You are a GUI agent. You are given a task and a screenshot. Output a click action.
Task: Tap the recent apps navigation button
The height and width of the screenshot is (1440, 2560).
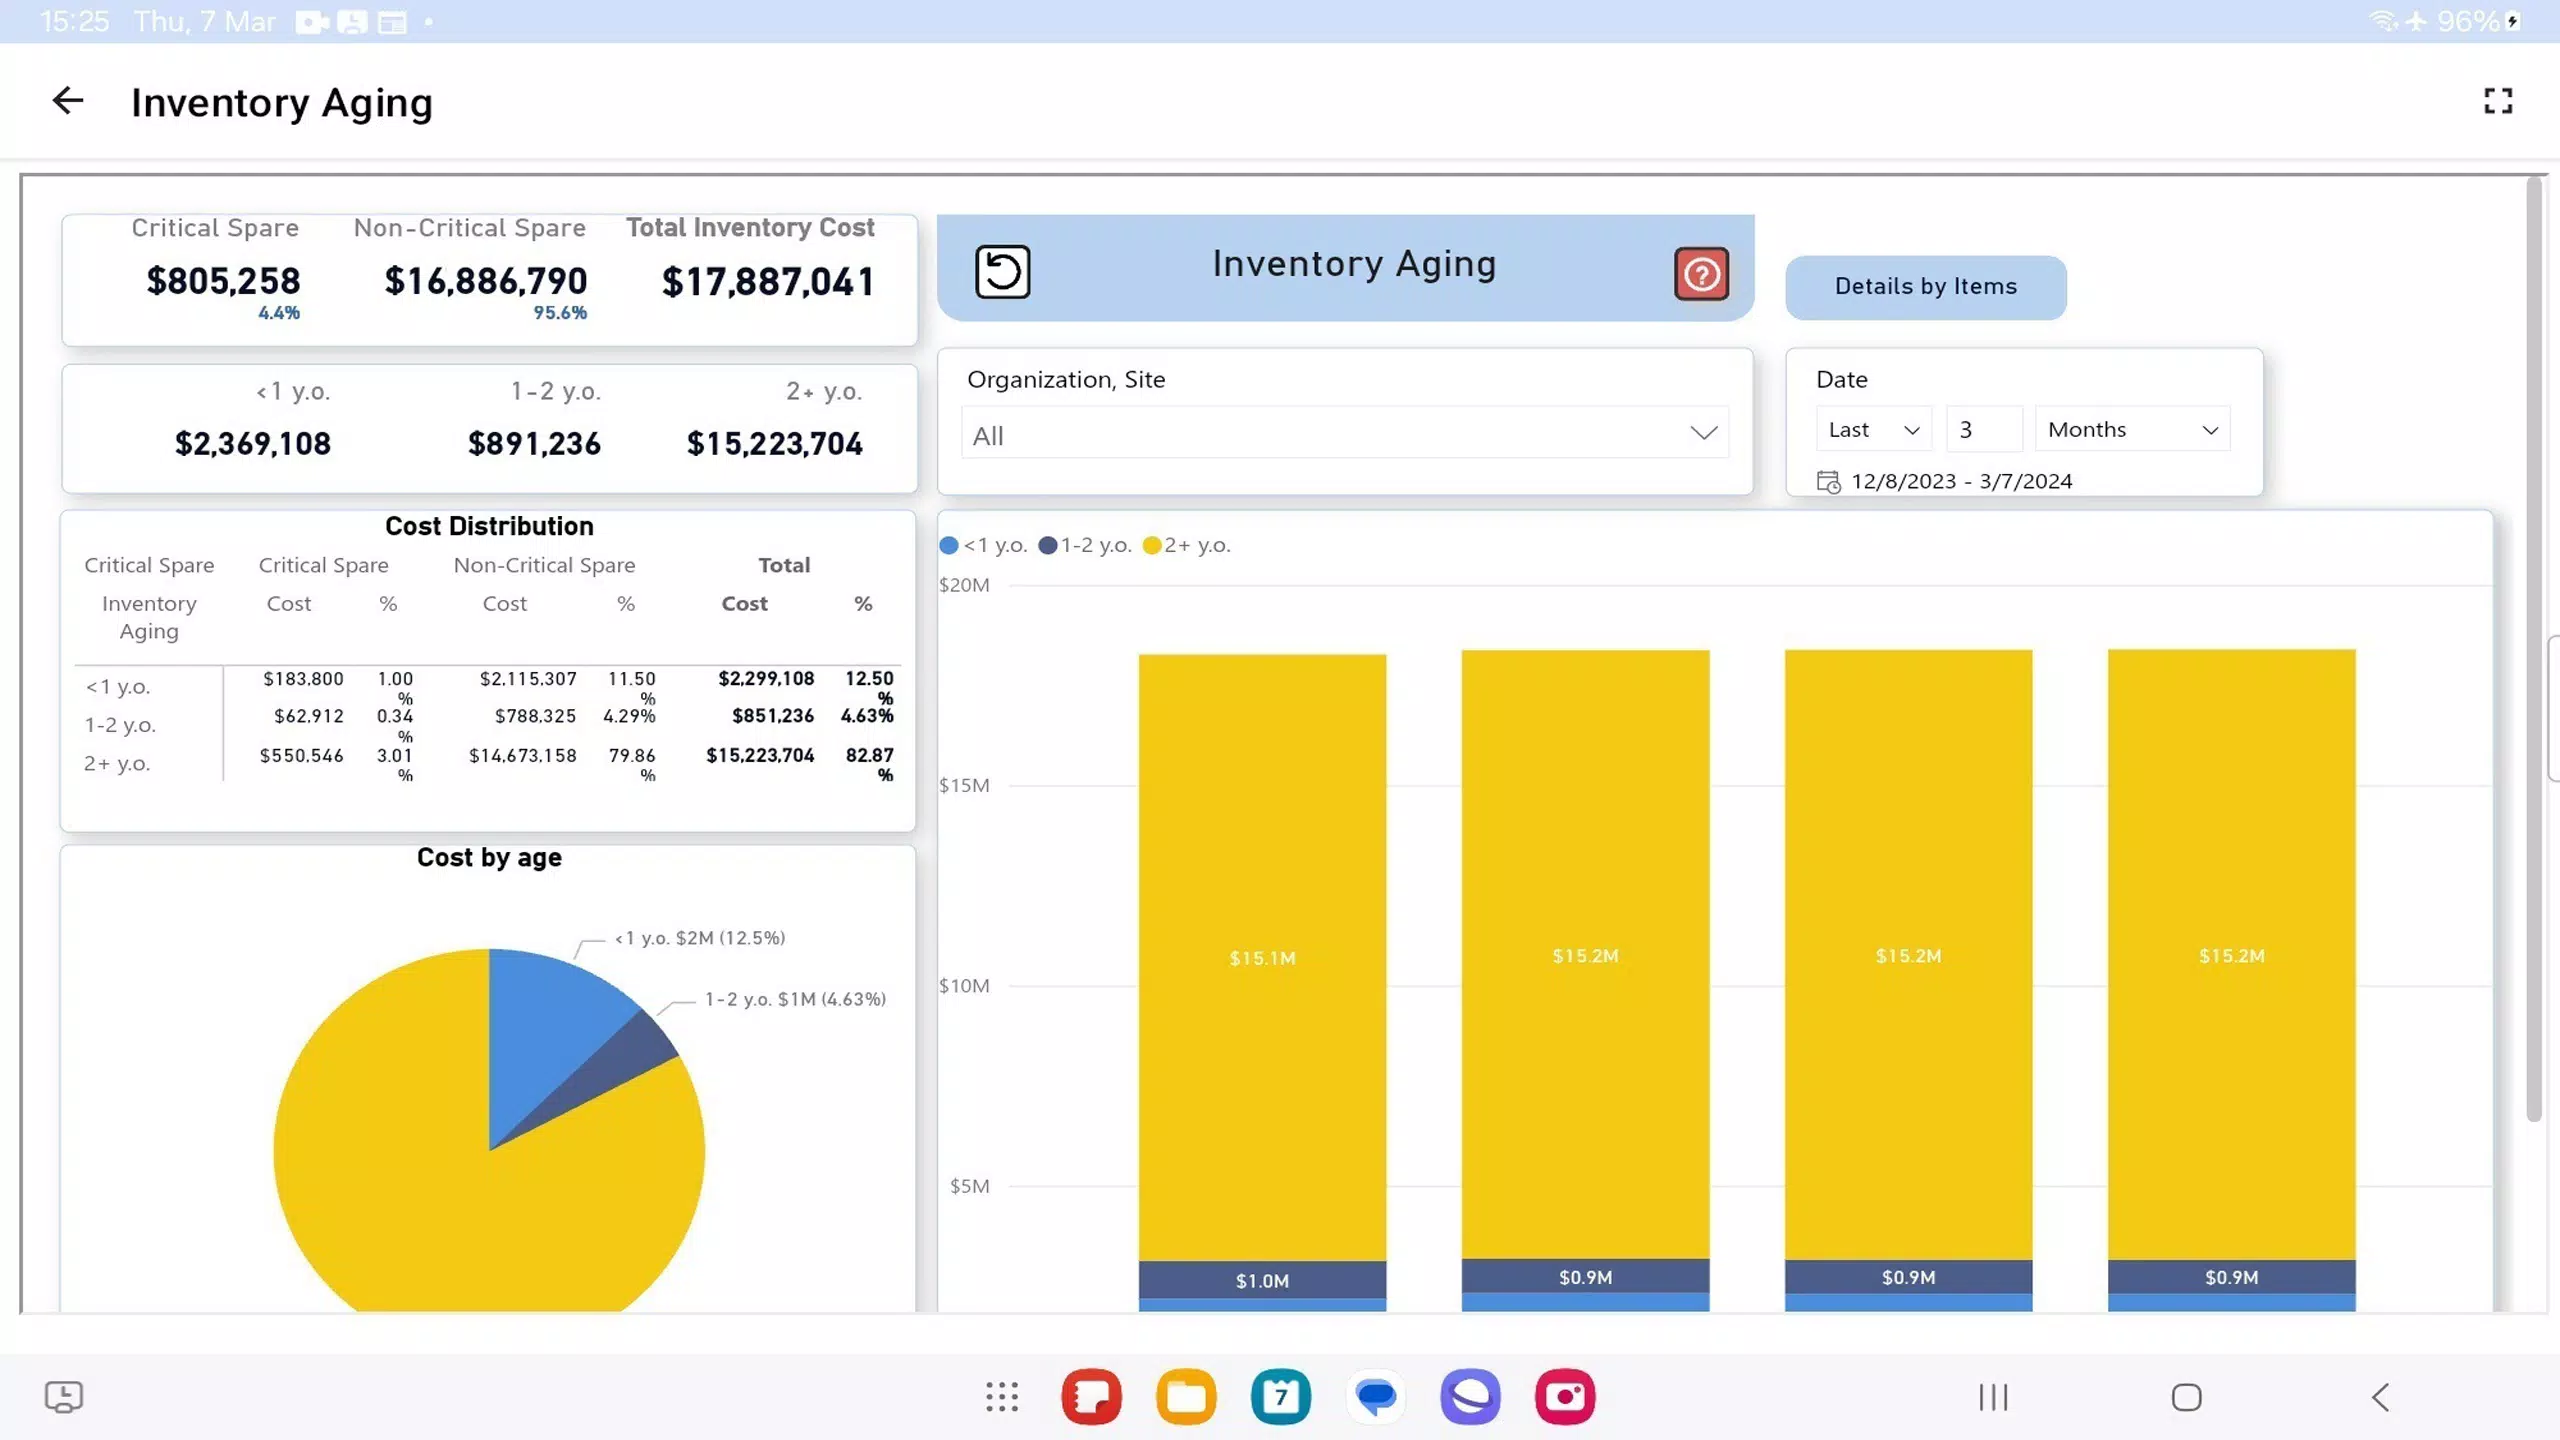(1993, 1397)
